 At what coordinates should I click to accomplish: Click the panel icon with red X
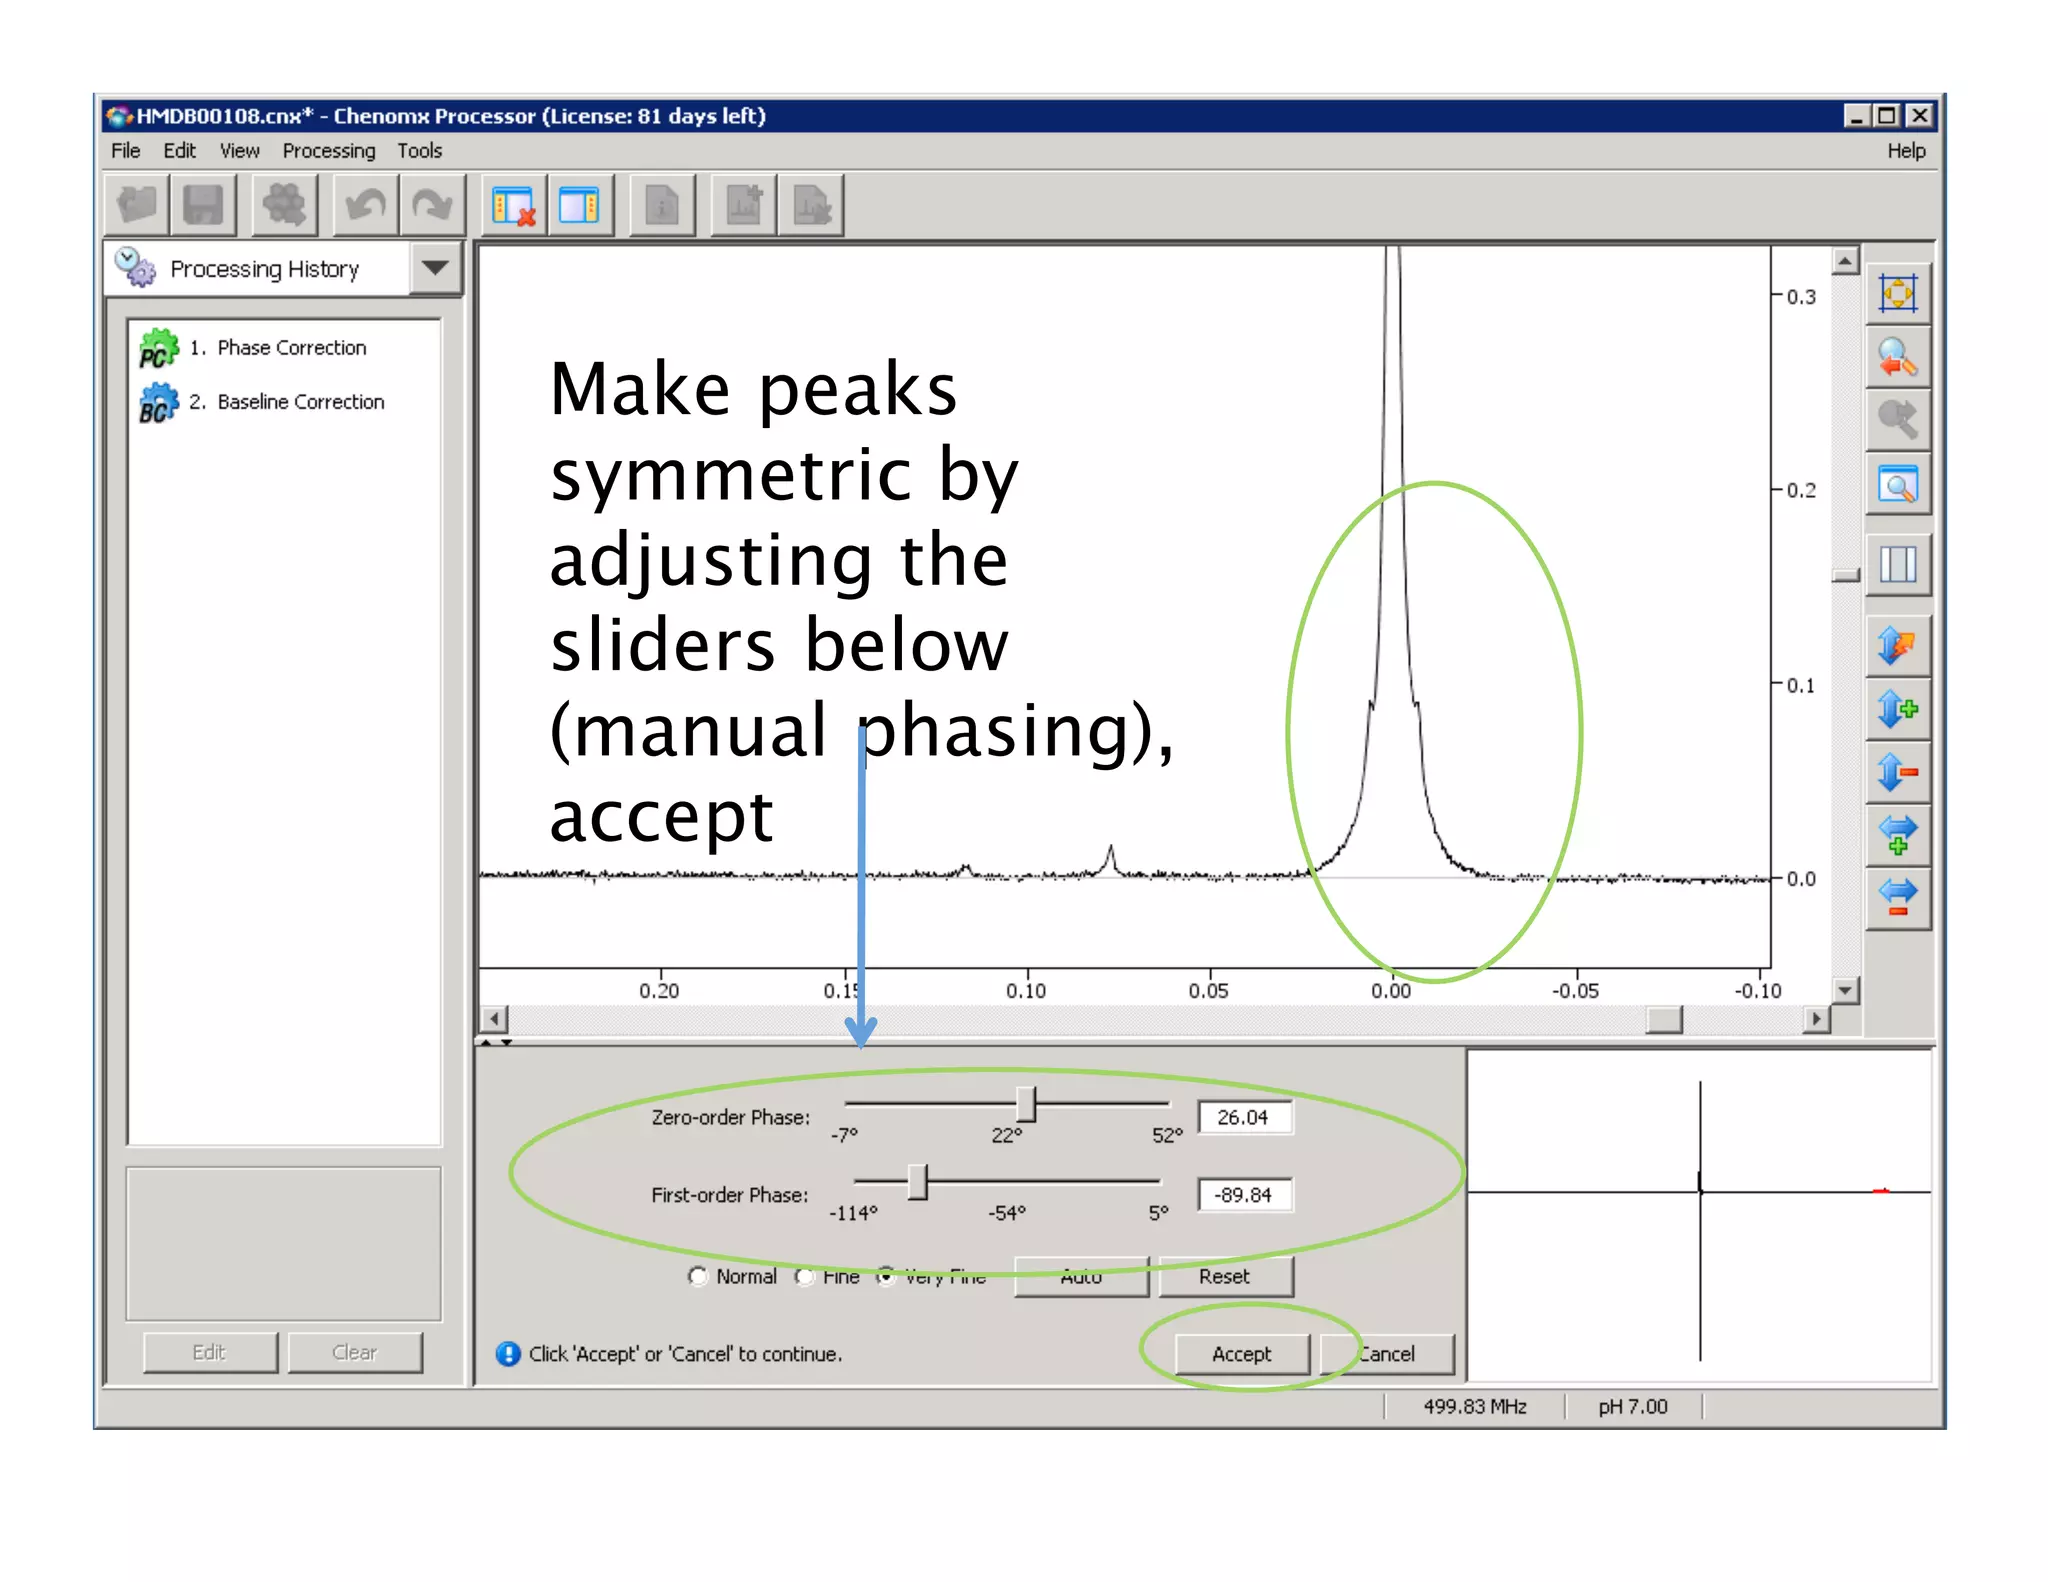click(x=513, y=206)
